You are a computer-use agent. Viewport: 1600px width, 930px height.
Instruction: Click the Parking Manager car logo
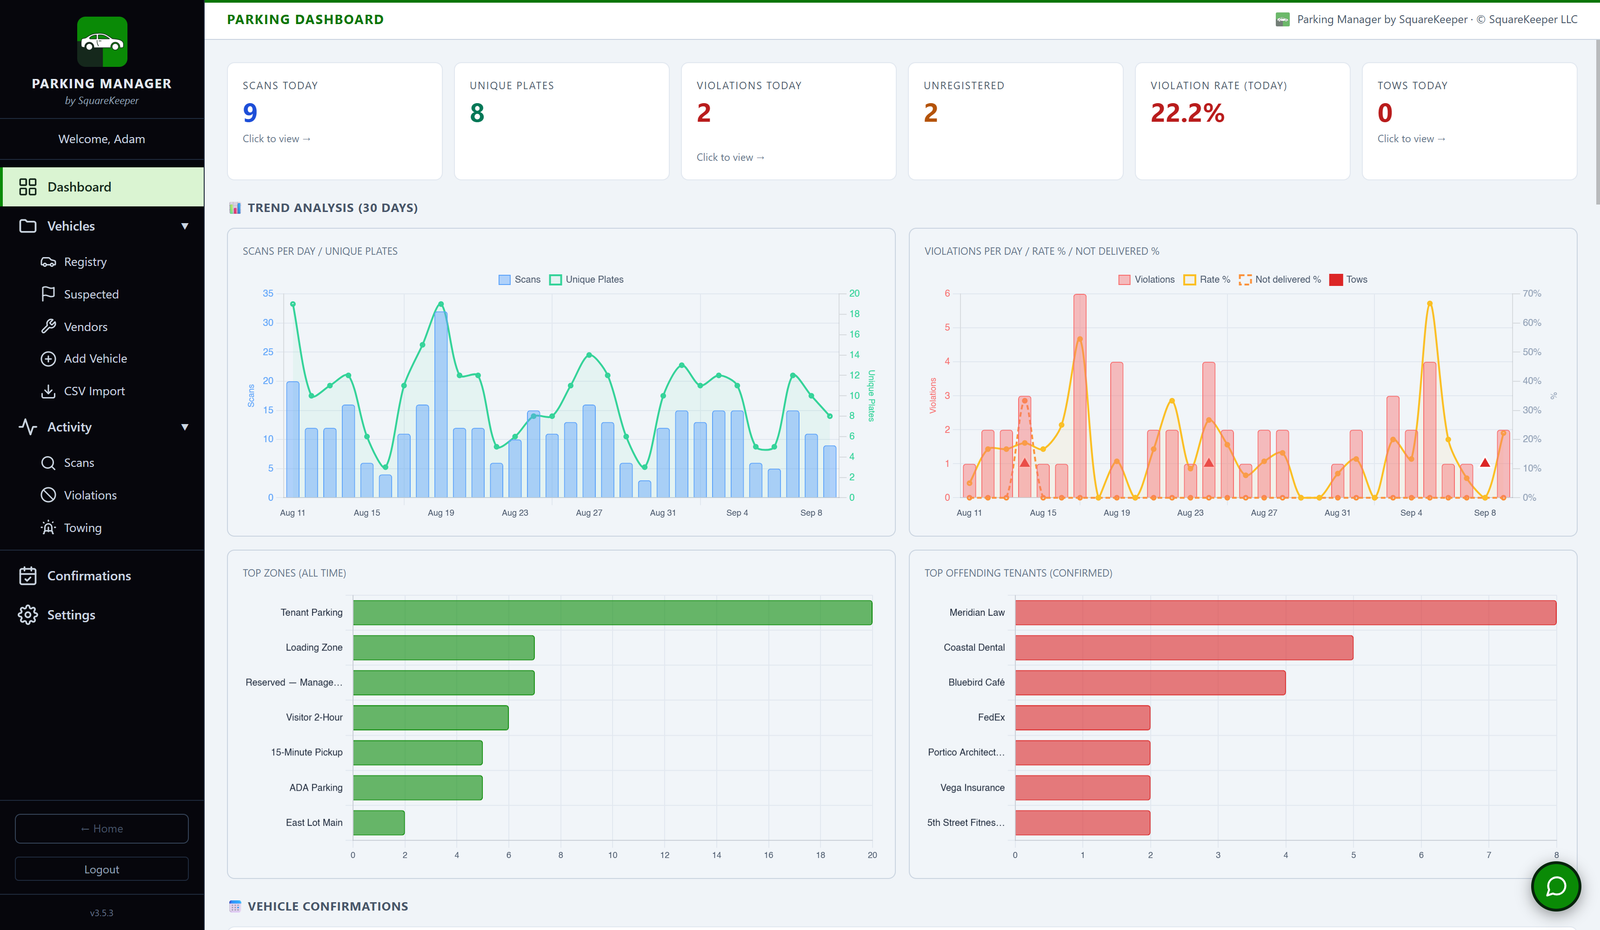tap(102, 42)
